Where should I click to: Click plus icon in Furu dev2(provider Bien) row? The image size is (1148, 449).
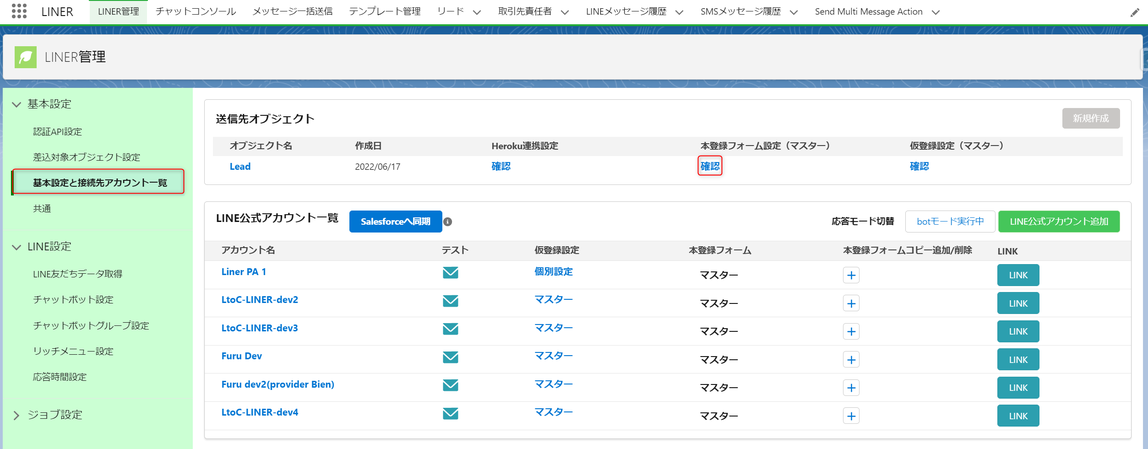[851, 387]
